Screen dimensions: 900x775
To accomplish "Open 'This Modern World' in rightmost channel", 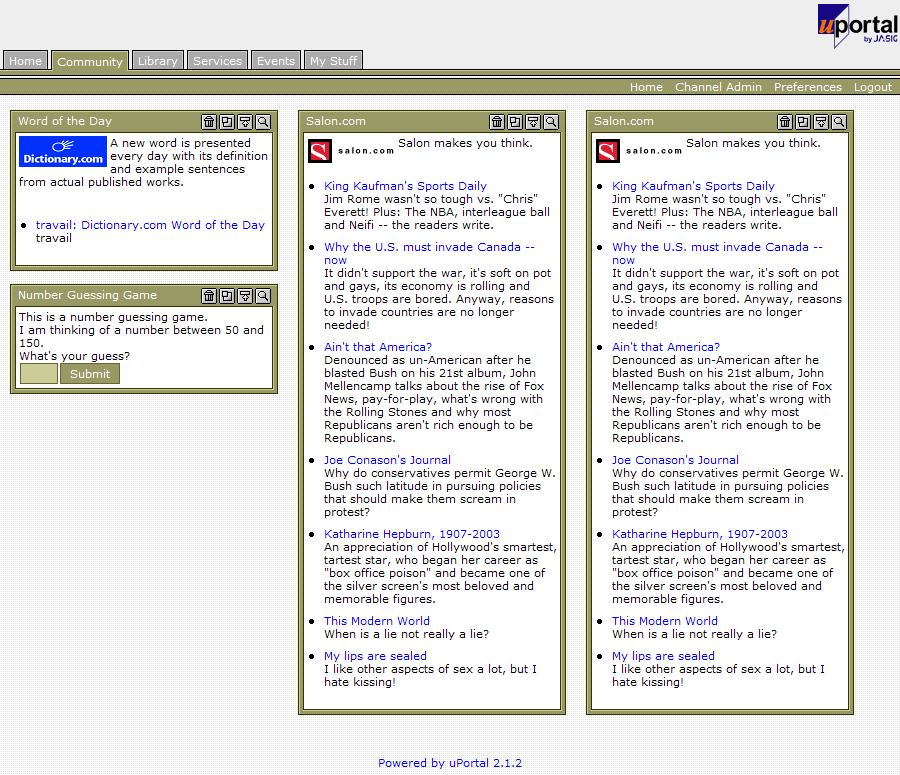I will (665, 621).
